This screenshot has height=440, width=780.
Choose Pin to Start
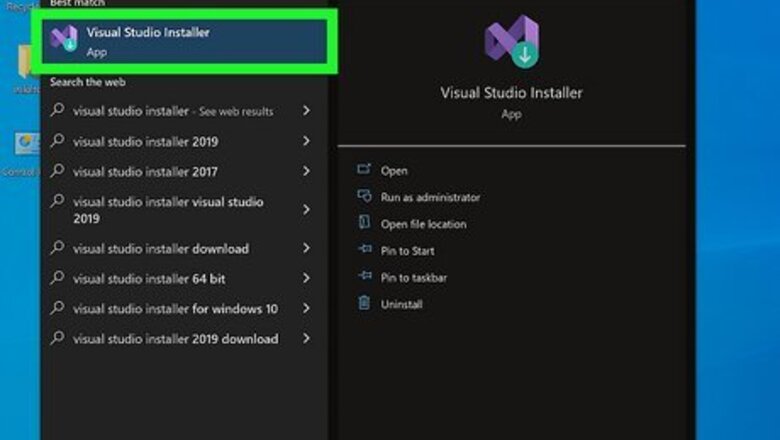coord(407,251)
